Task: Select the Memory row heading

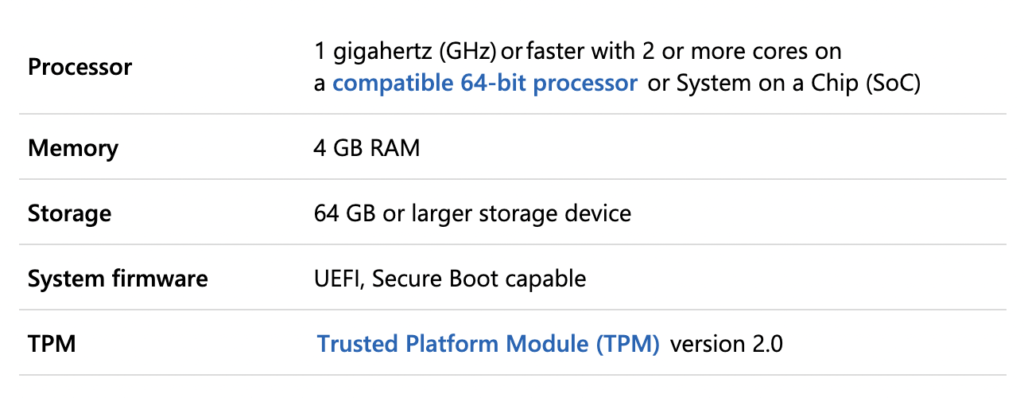Action: 72,148
